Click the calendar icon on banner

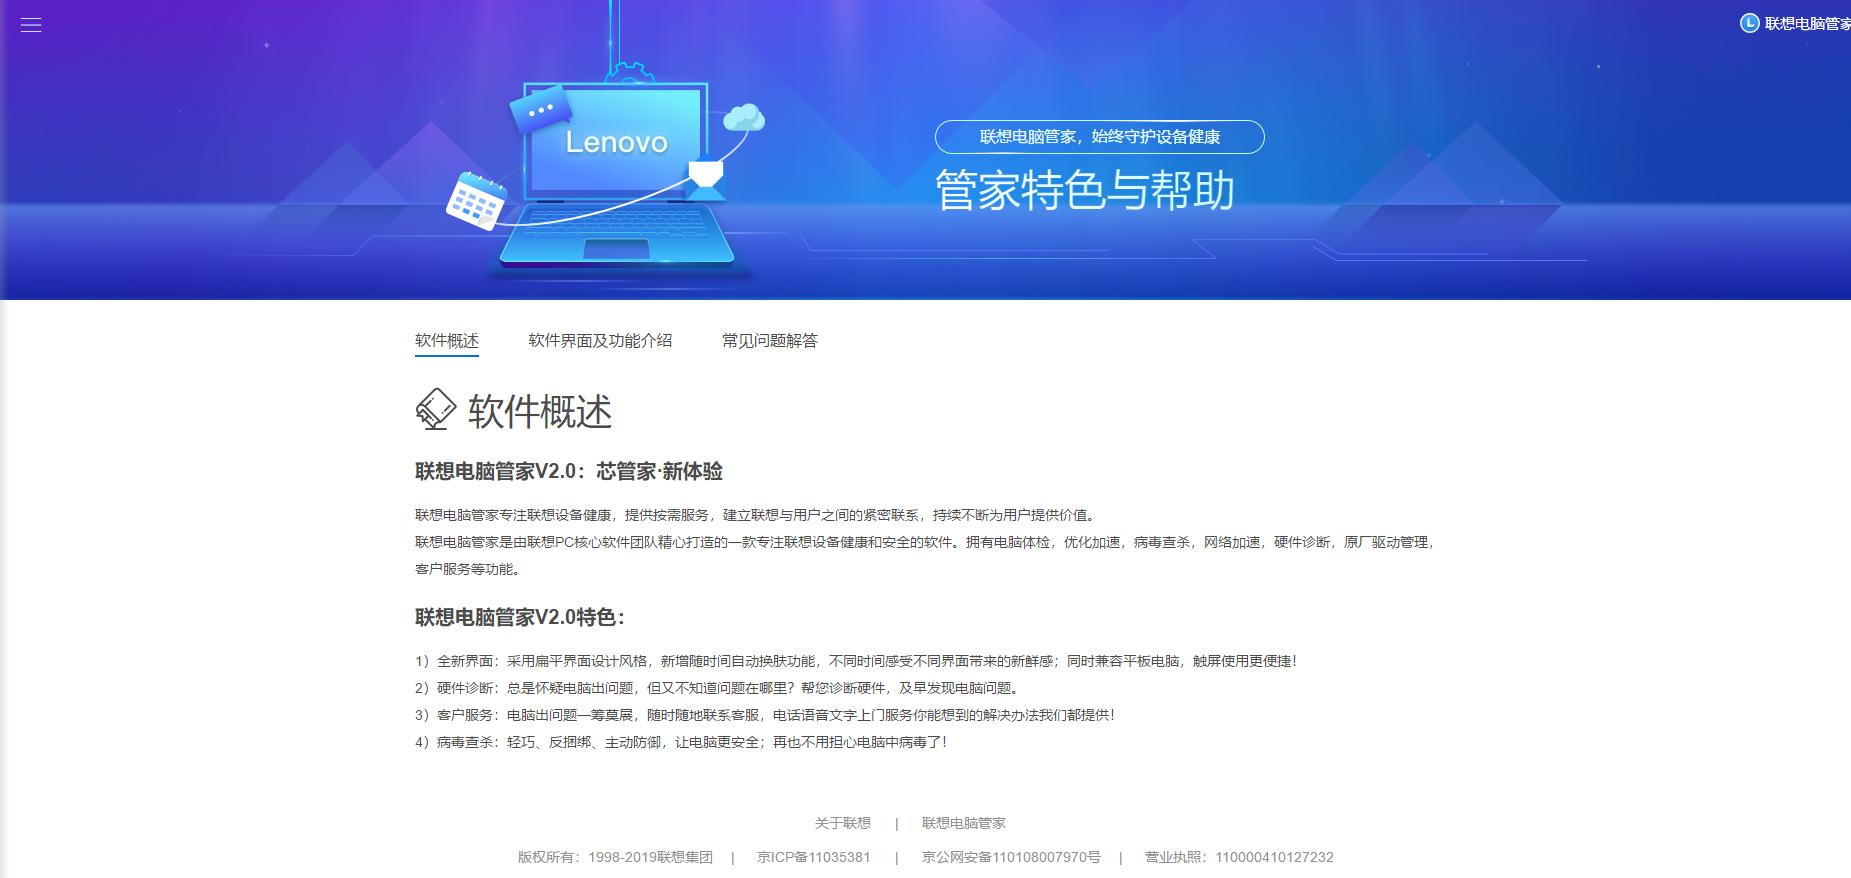[x=475, y=201]
